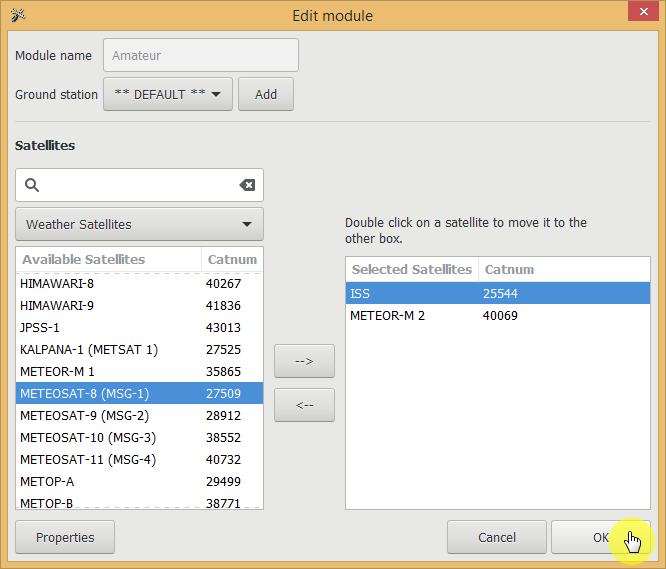Click the Module name text field
Viewport: 666px width, 569px height.
click(x=201, y=56)
